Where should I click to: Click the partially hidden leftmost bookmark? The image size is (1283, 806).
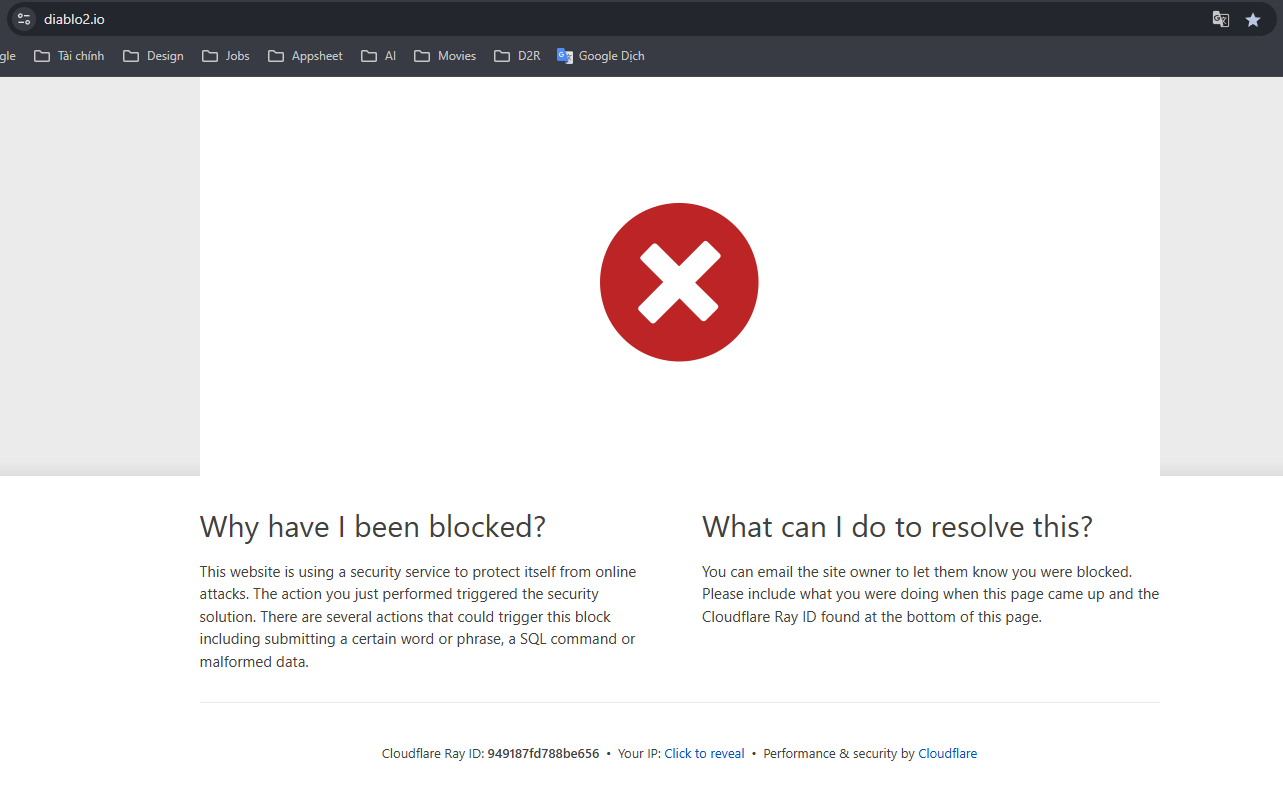[7, 56]
